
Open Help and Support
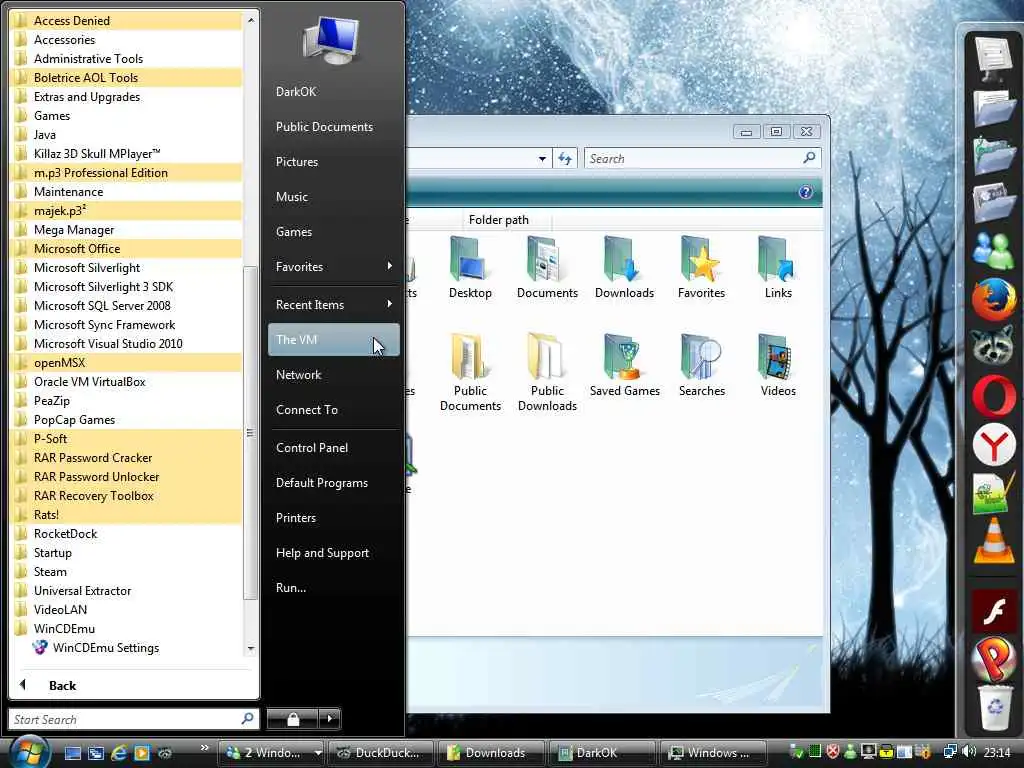click(334, 552)
